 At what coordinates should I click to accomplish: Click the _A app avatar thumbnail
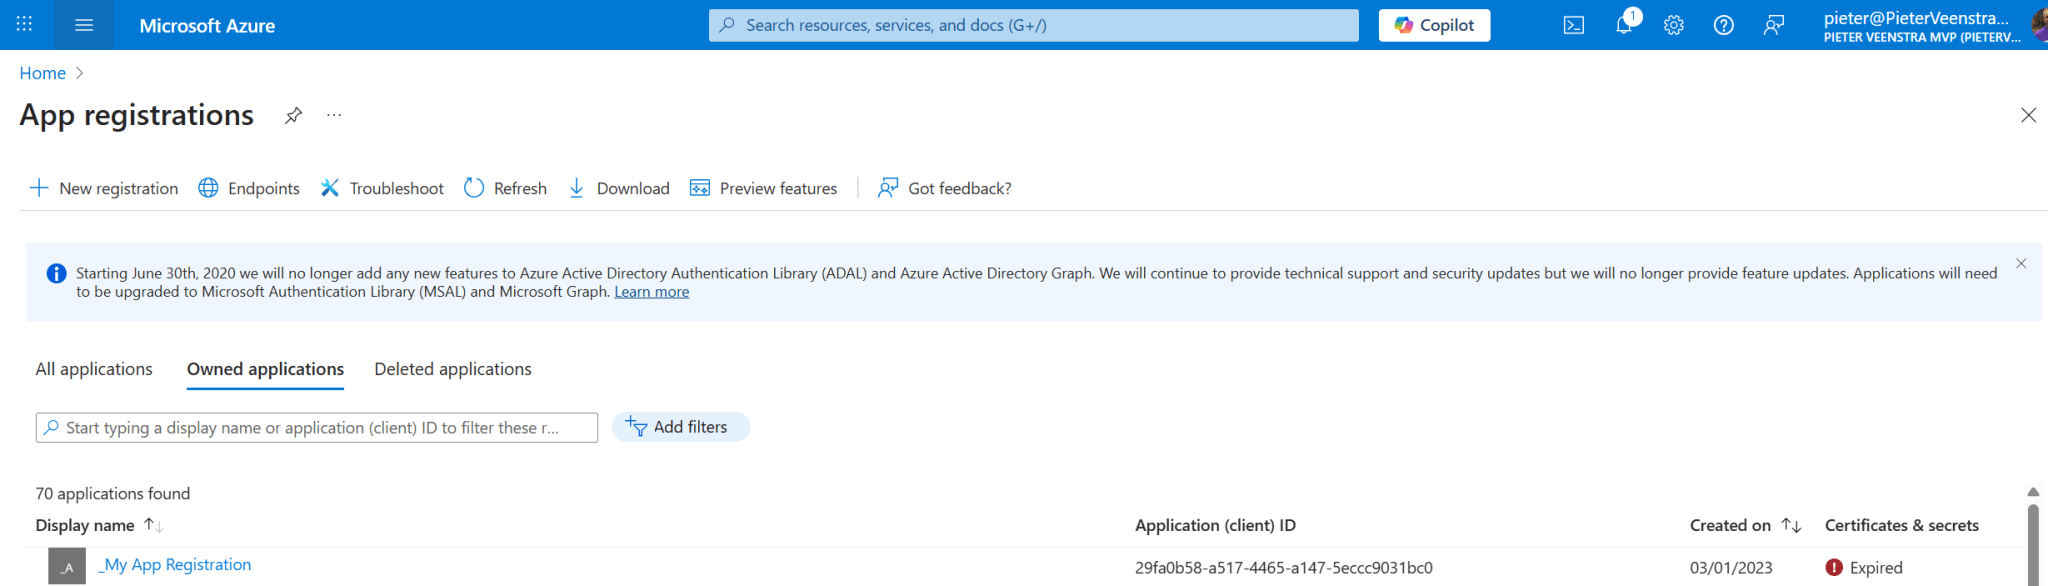tap(67, 567)
